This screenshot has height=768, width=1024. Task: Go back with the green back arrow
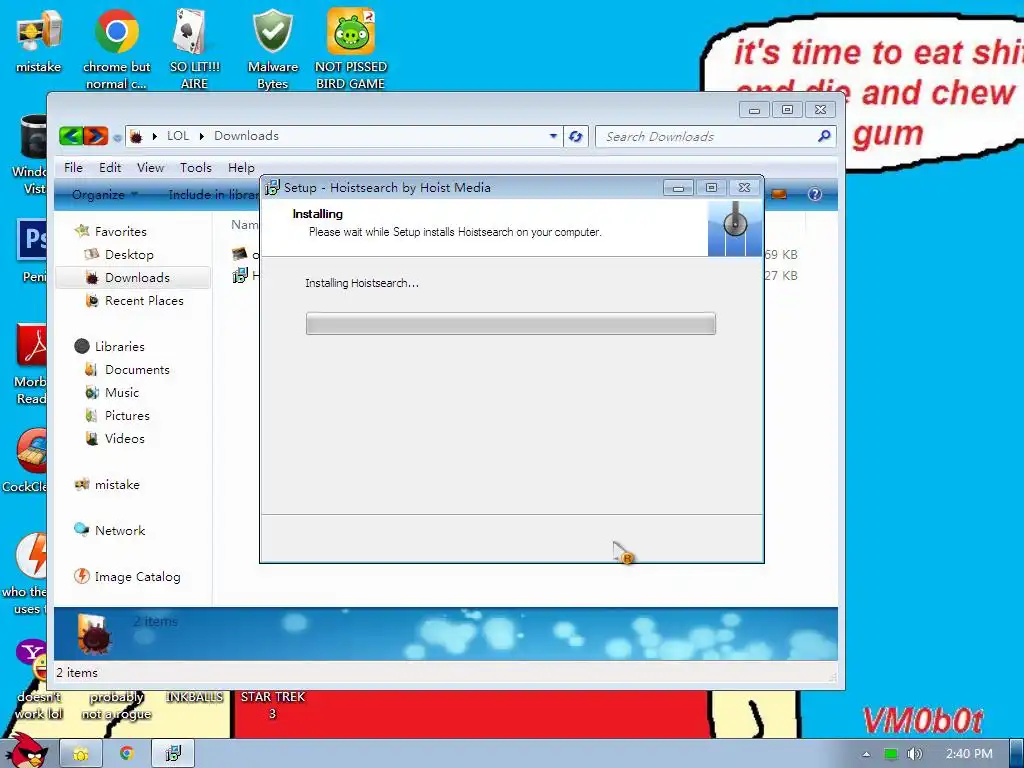tap(71, 136)
